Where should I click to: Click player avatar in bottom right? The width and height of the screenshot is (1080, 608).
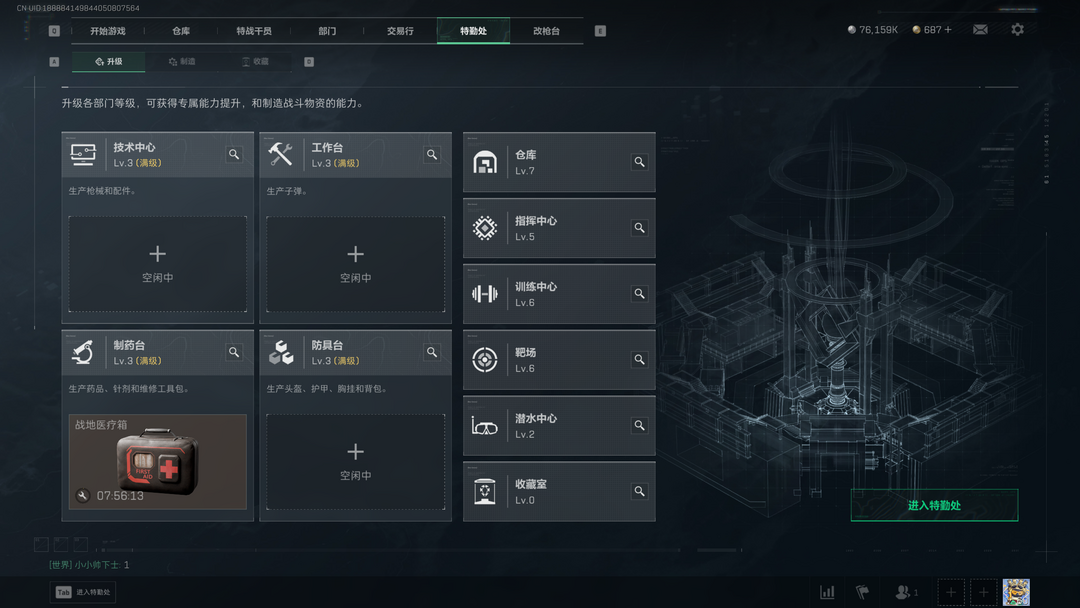pos(1016,592)
